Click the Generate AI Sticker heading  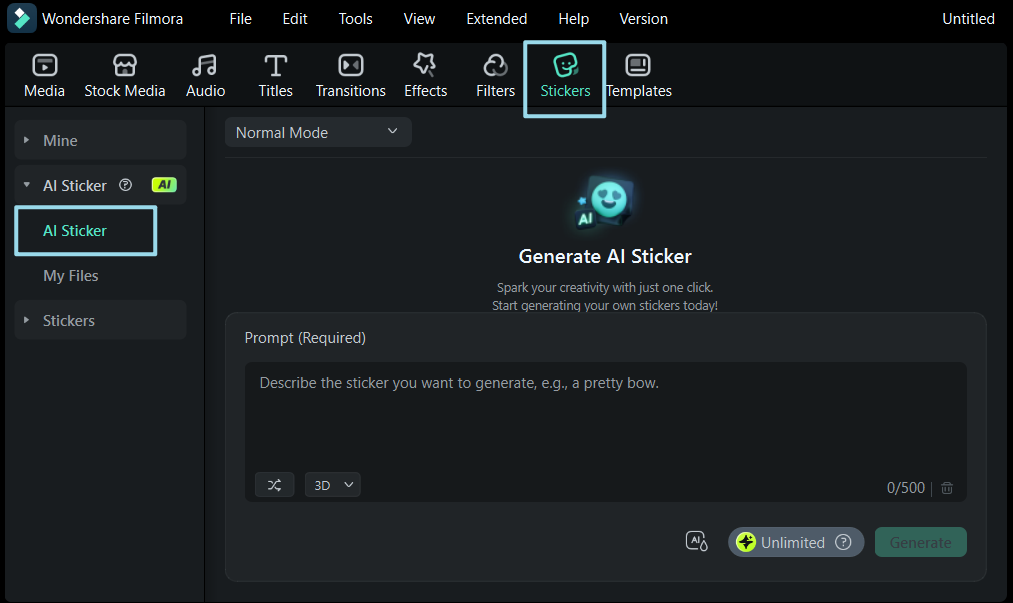pyautogui.click(x=605, y=257)
